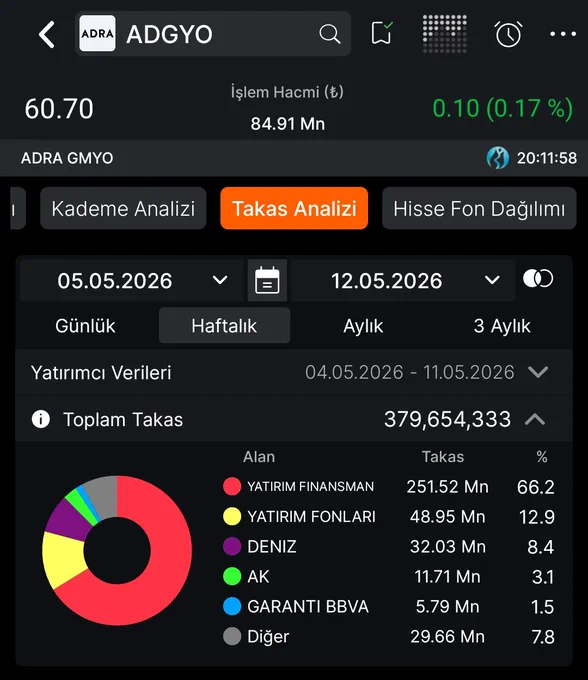
Task: Tap the info icon beside Toplam Takas
Action: tap(41, 419)
